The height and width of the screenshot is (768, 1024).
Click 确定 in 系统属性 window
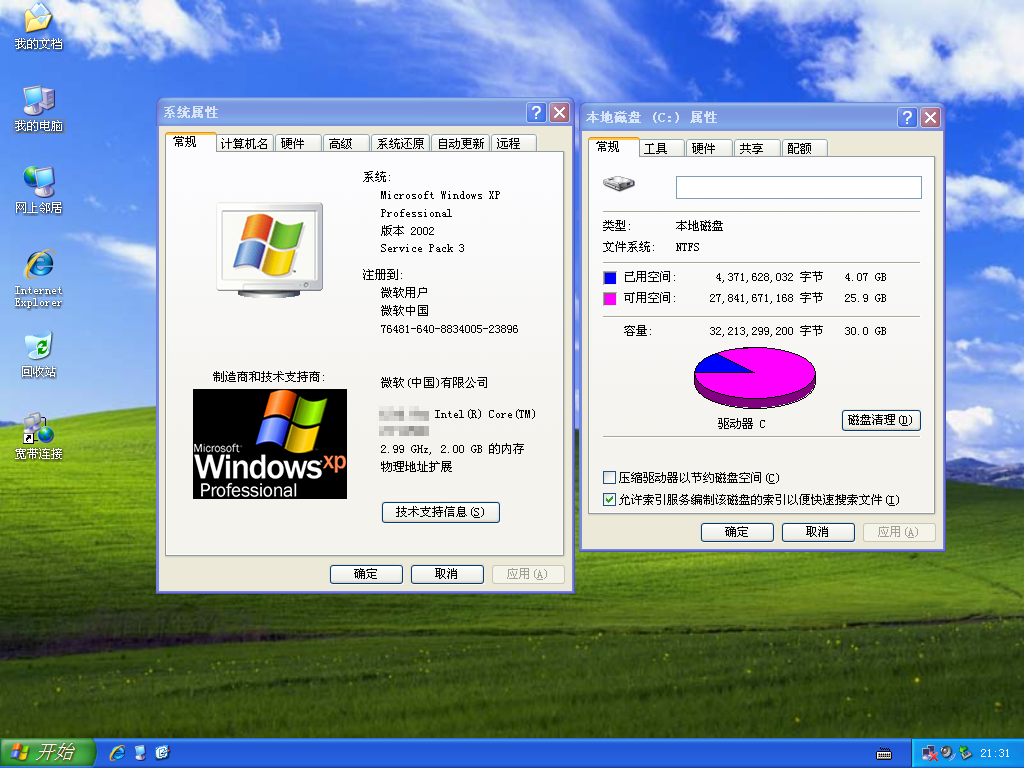(366, 574)
